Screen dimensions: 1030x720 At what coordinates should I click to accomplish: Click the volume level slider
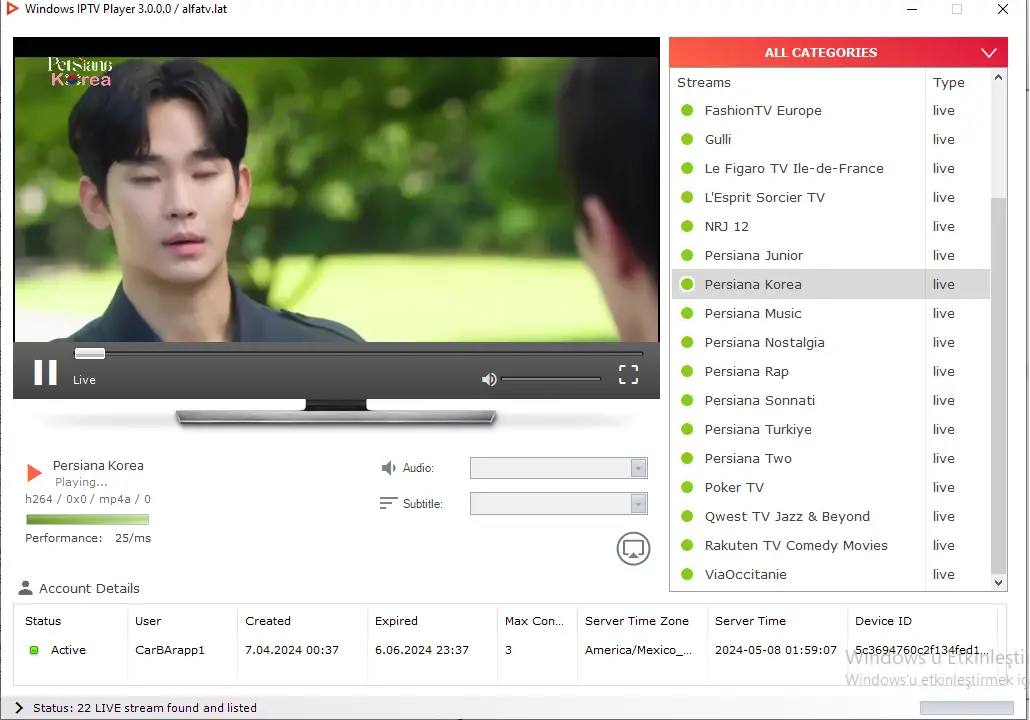(x=550, y=379)
